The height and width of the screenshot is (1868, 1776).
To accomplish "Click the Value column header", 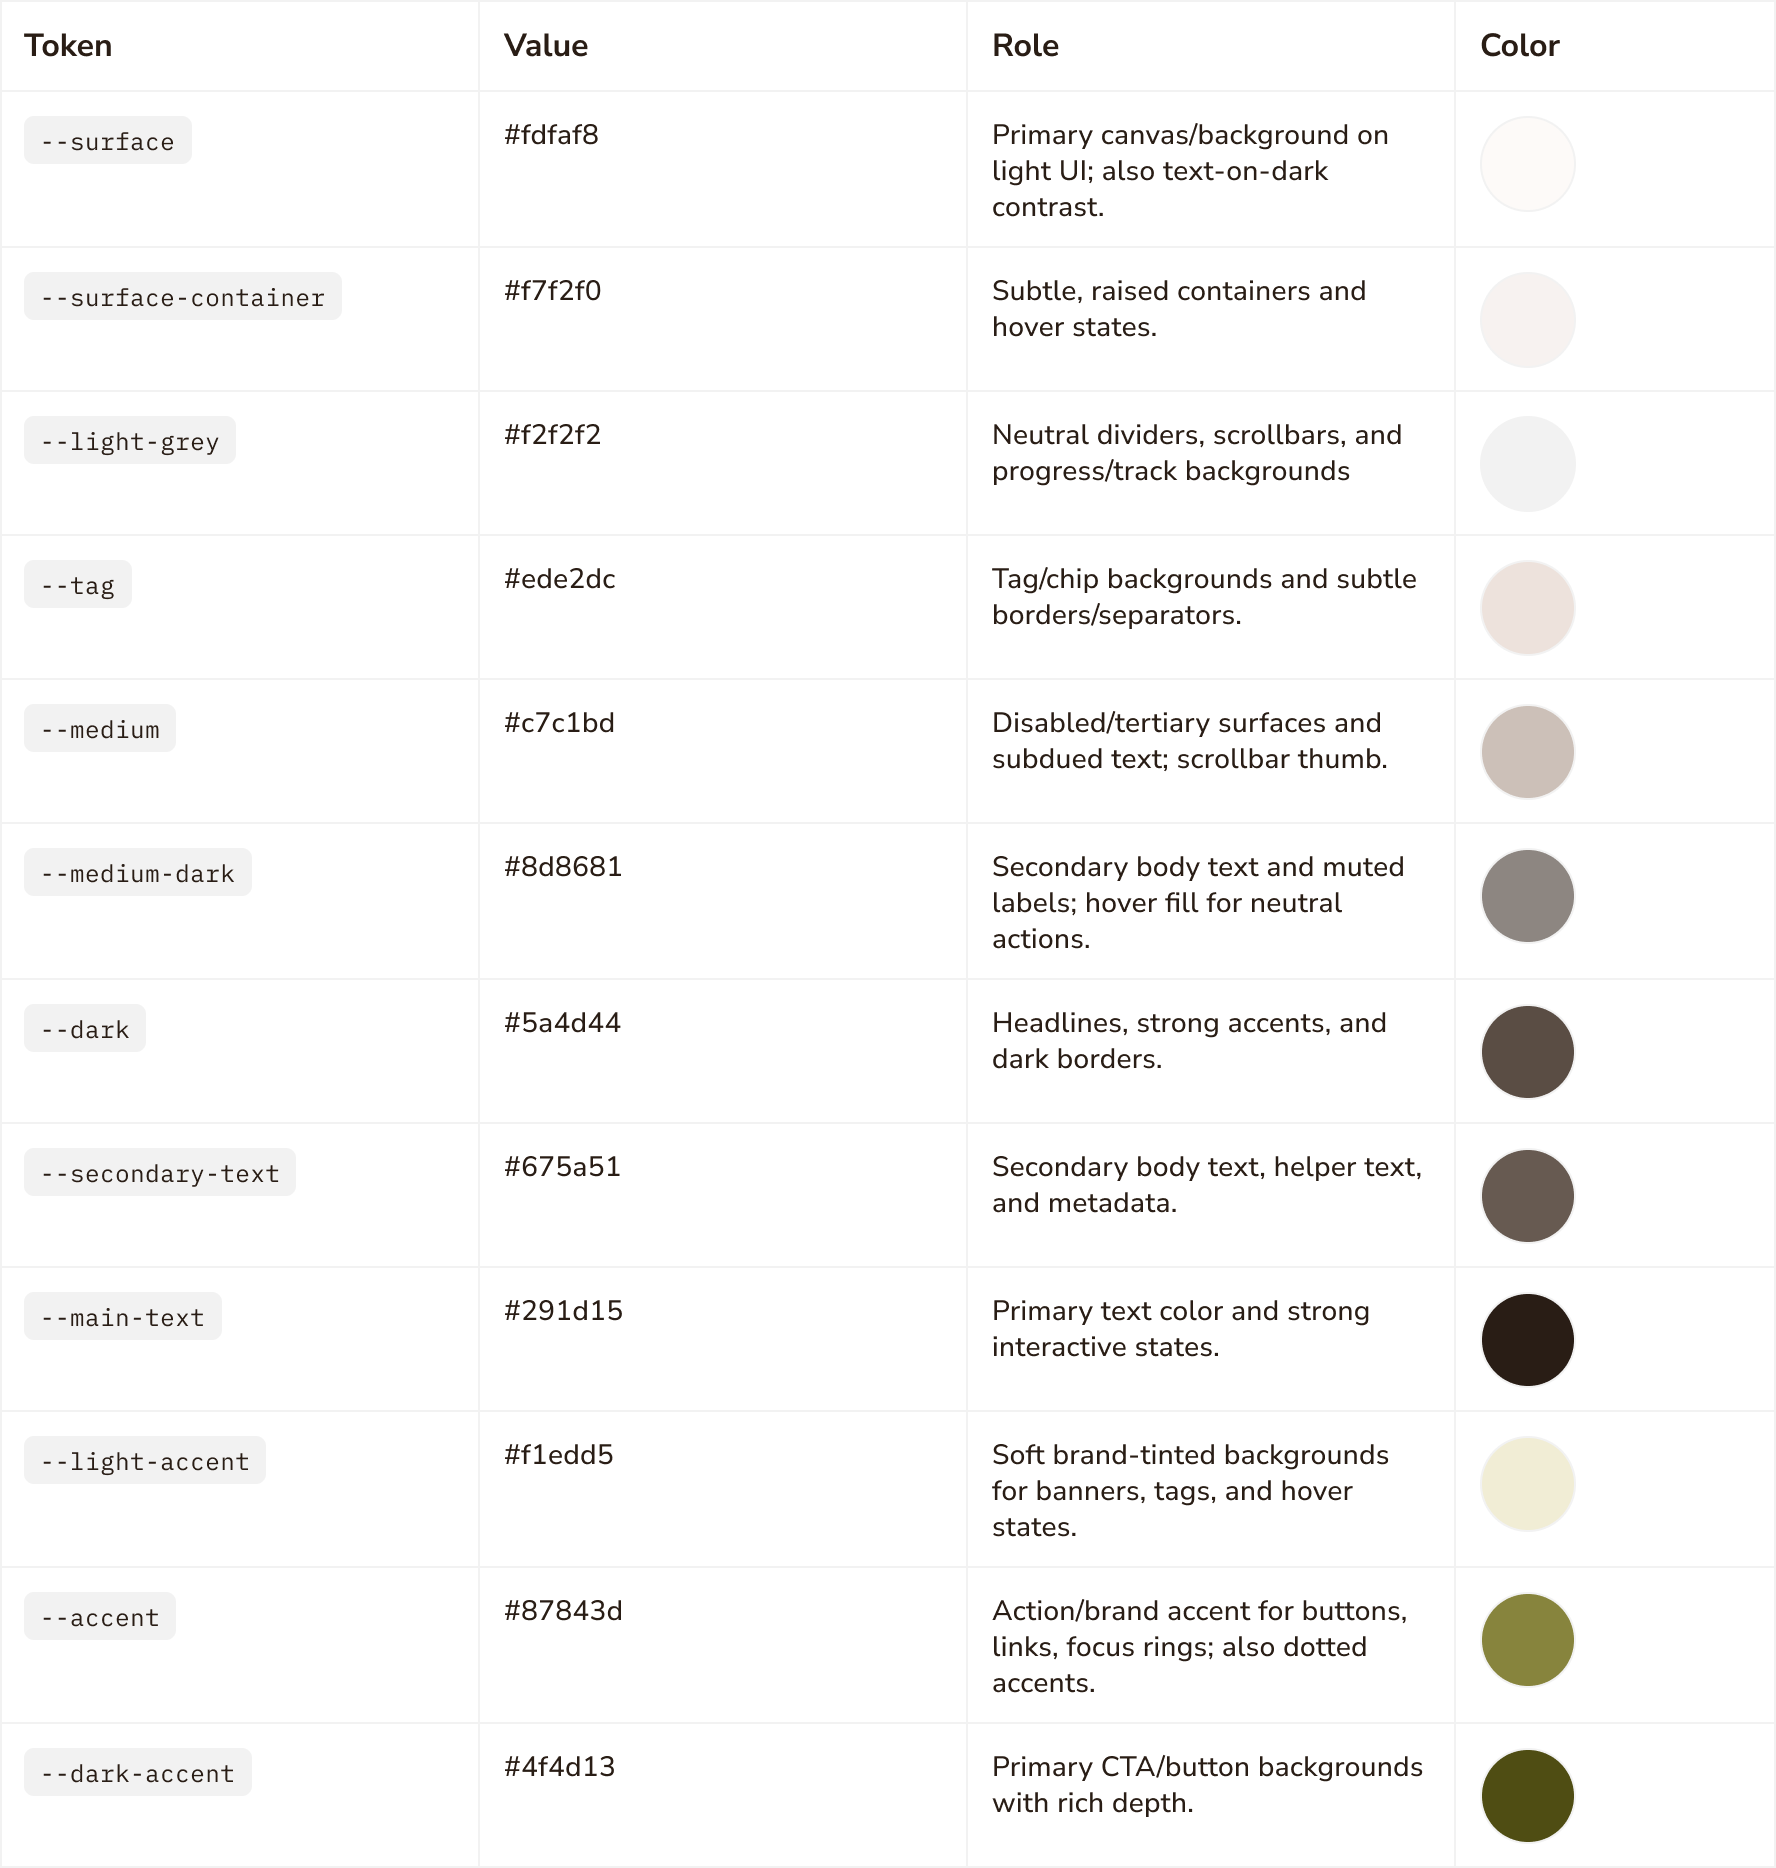I will pyautogui.click(x=546, y=46).
